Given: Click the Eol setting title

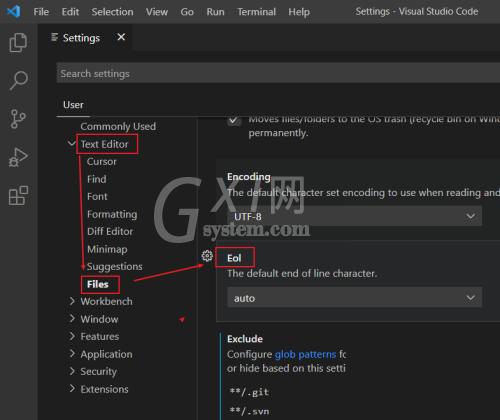Looking at the screenshot, I should pyautogui.click(x=234, y=258).
